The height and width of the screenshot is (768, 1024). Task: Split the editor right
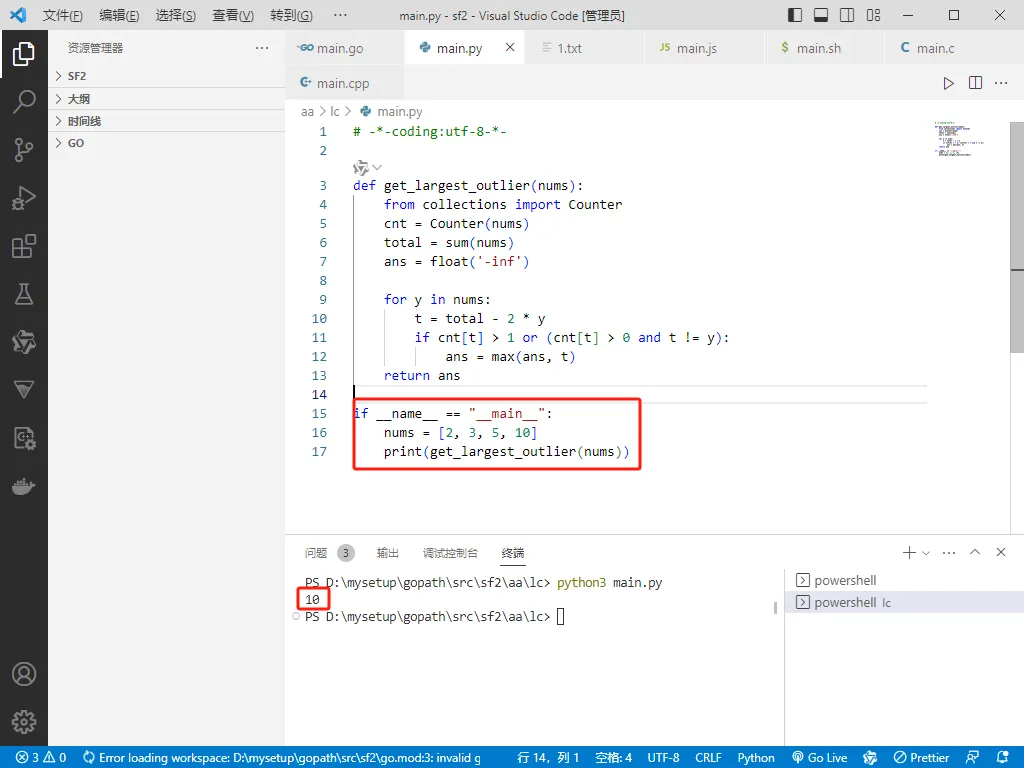click(x=975, y=83)
